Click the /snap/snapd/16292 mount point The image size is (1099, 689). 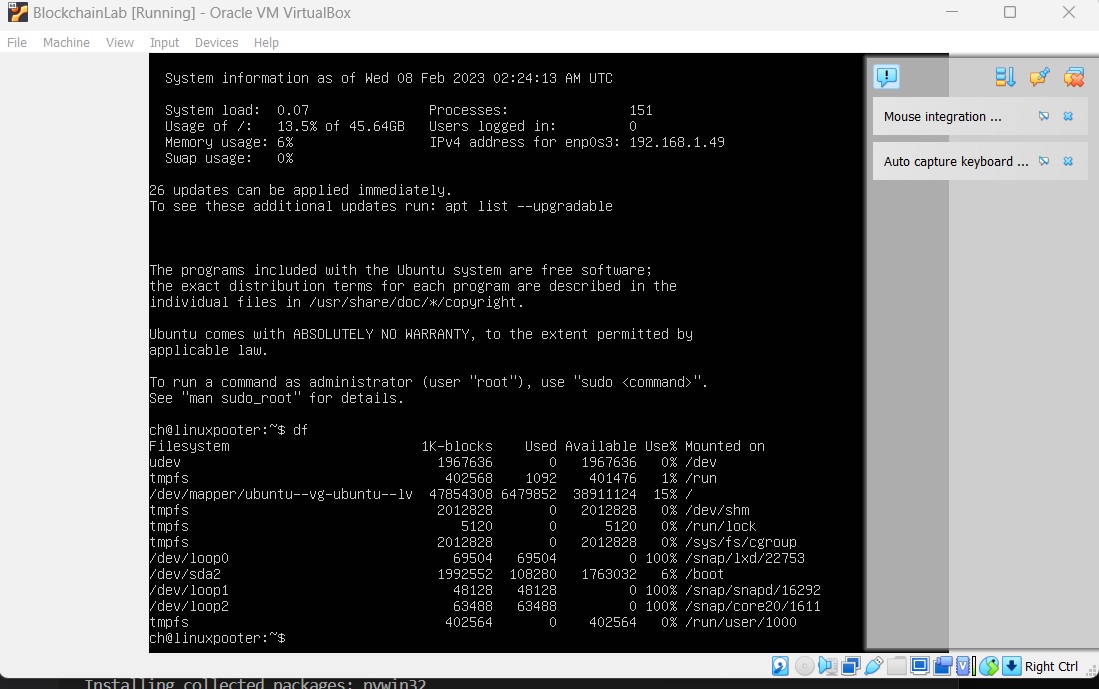click(753, 590)
